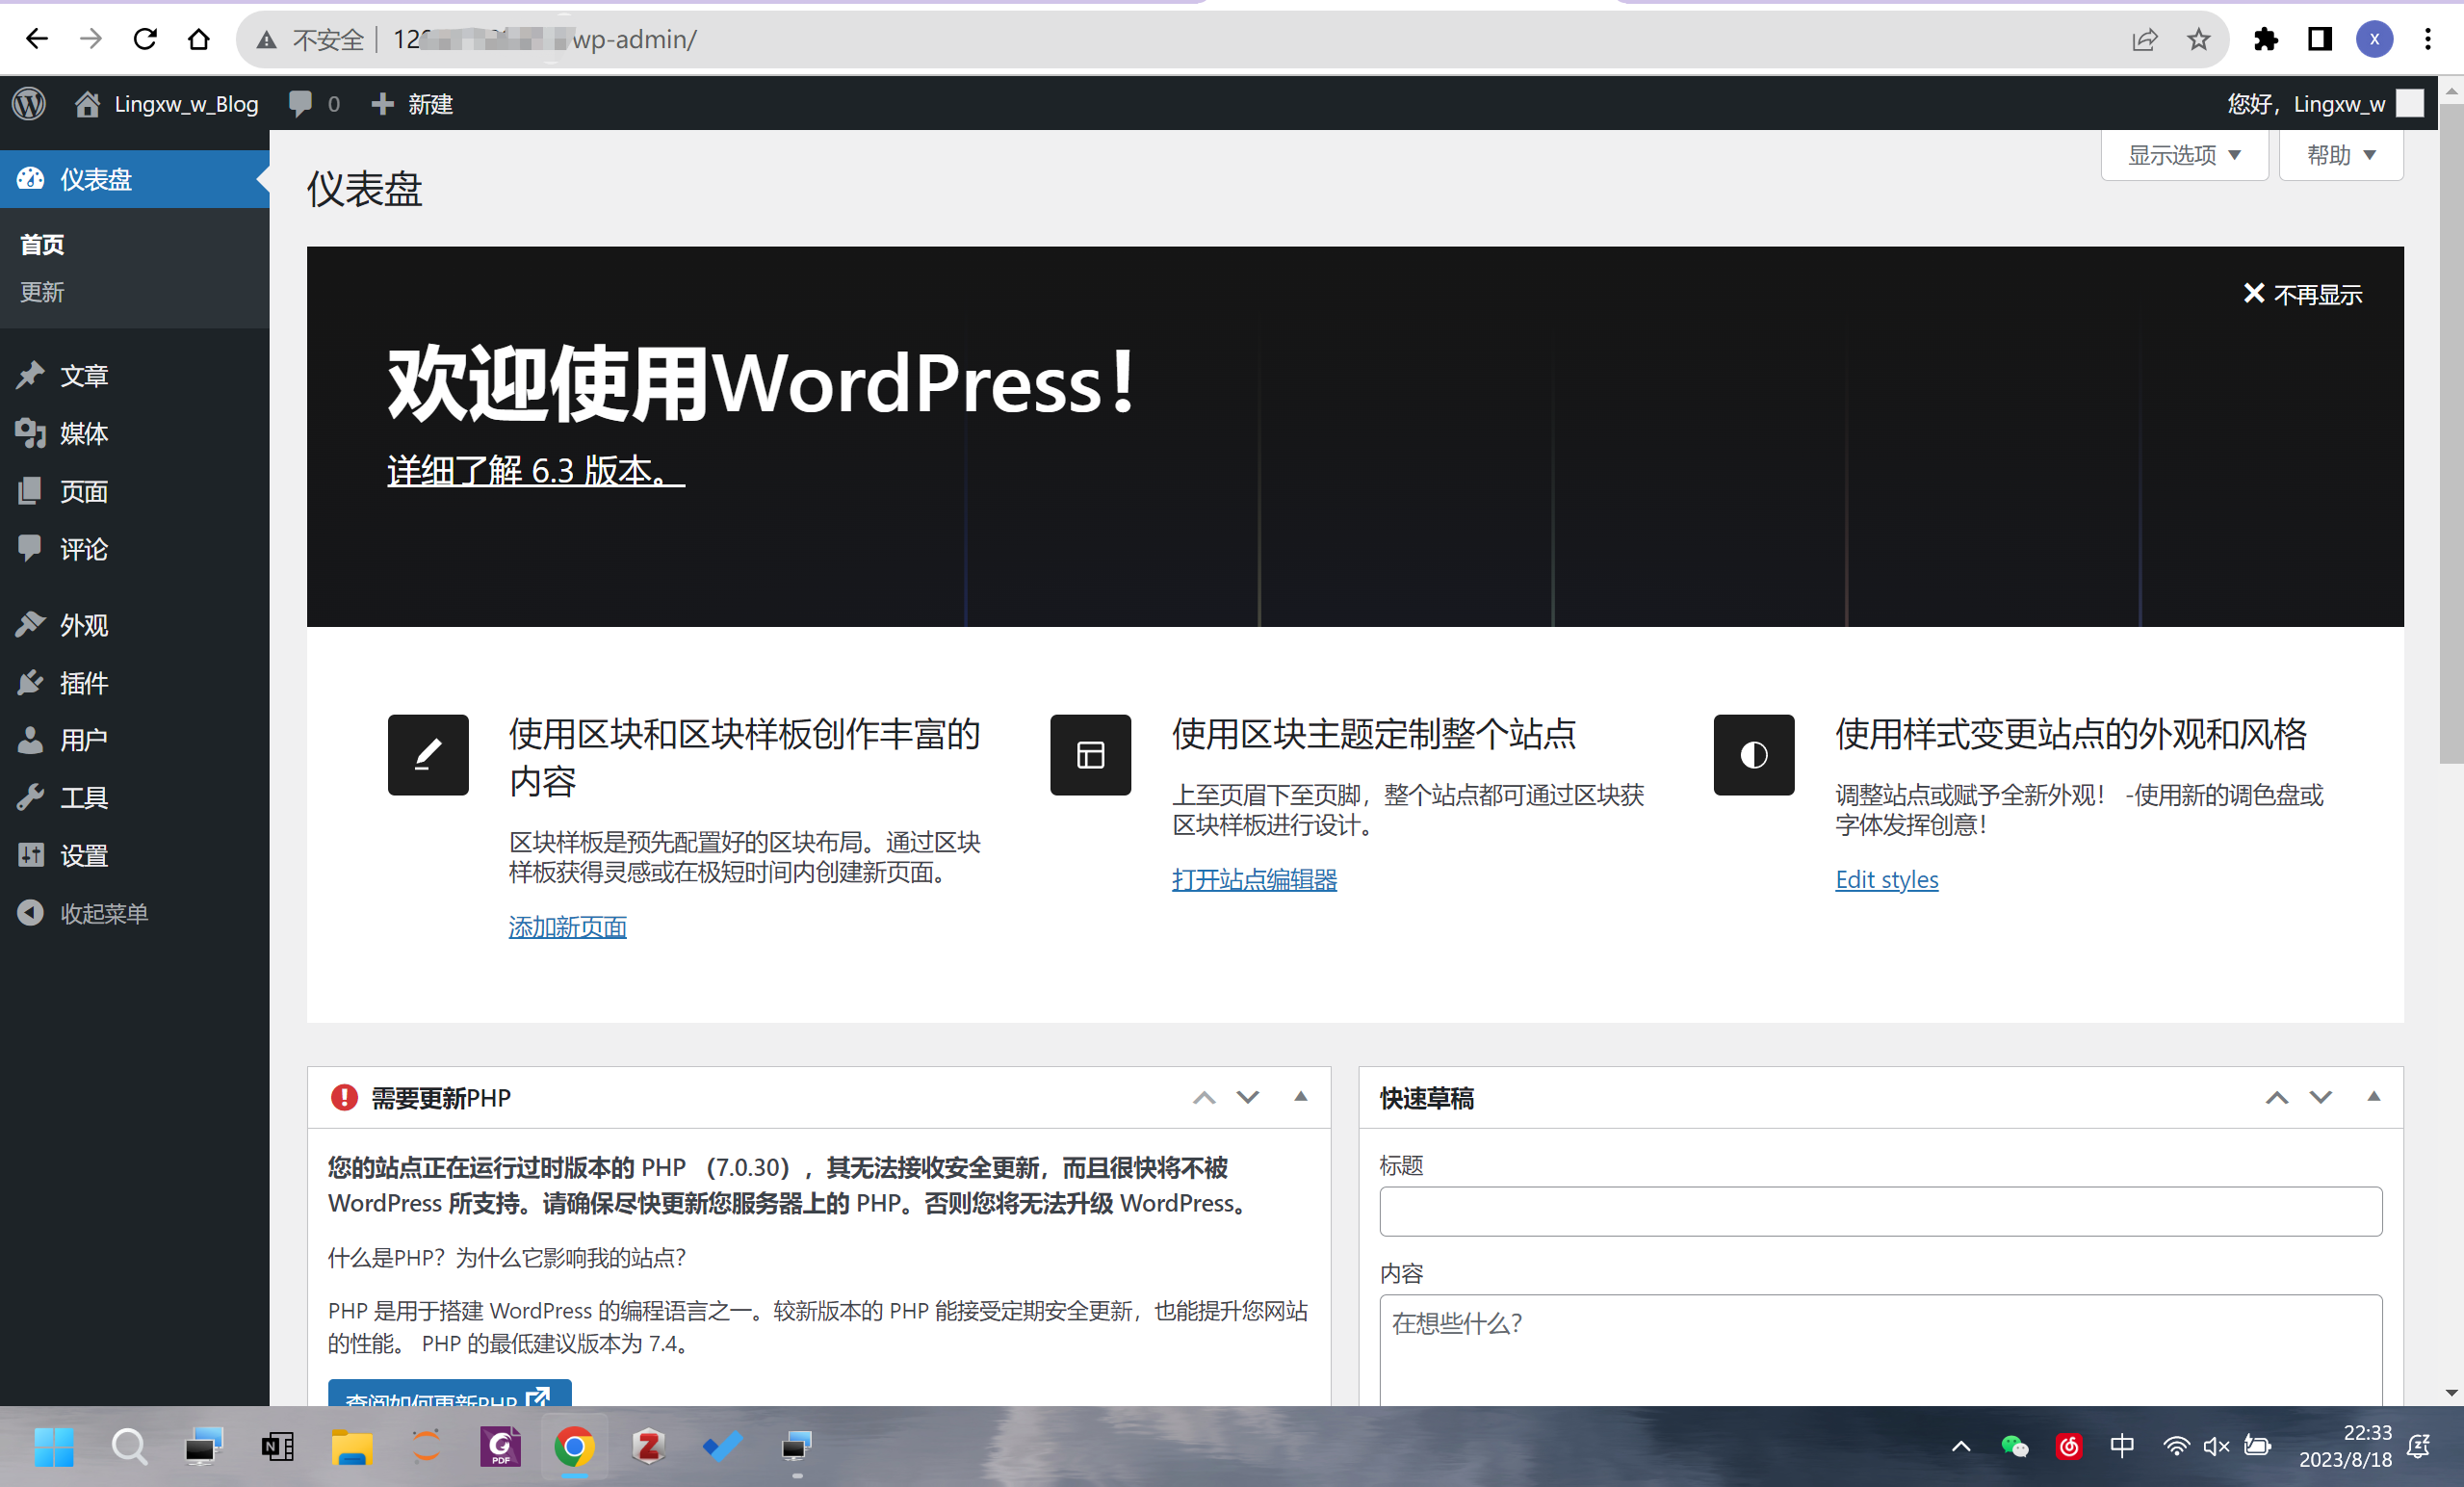This screenshot has width=2464, height=1487.
Task: Collapse the 快速草稿 widget panel
Action: coord(2374,1097)
